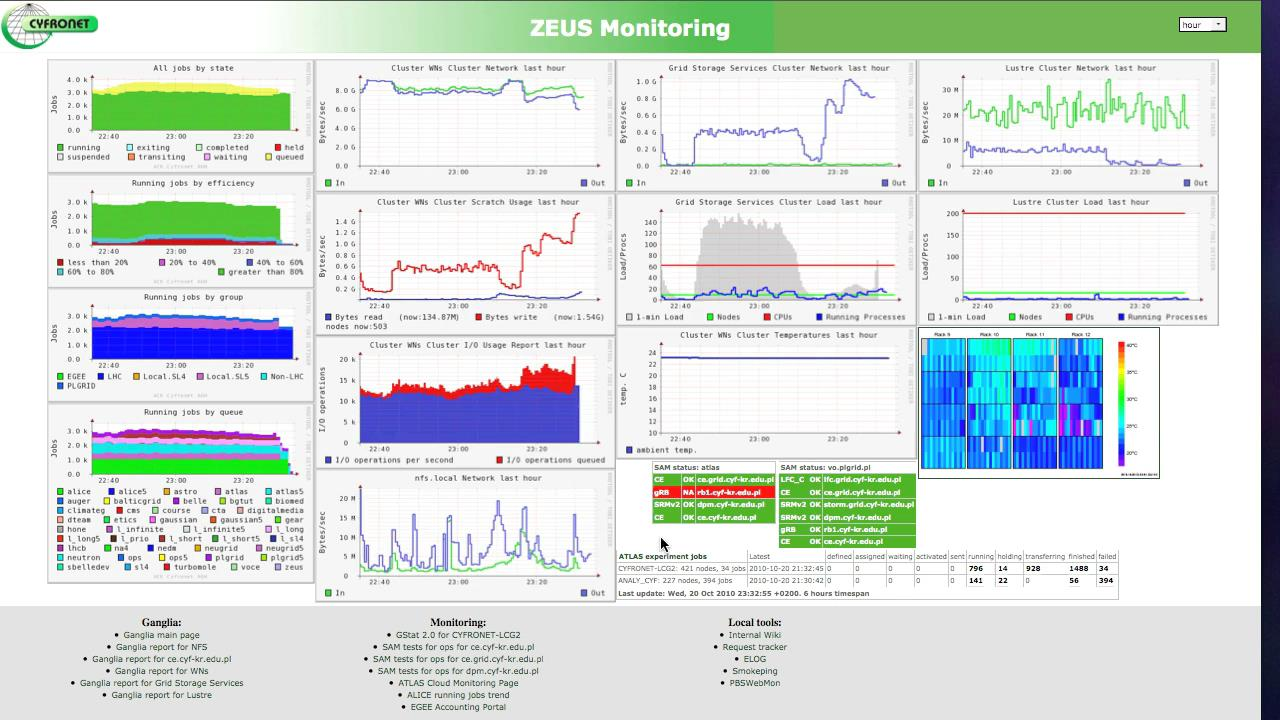Open Cluster WNs Scratch Usage graph

point(465,264)
